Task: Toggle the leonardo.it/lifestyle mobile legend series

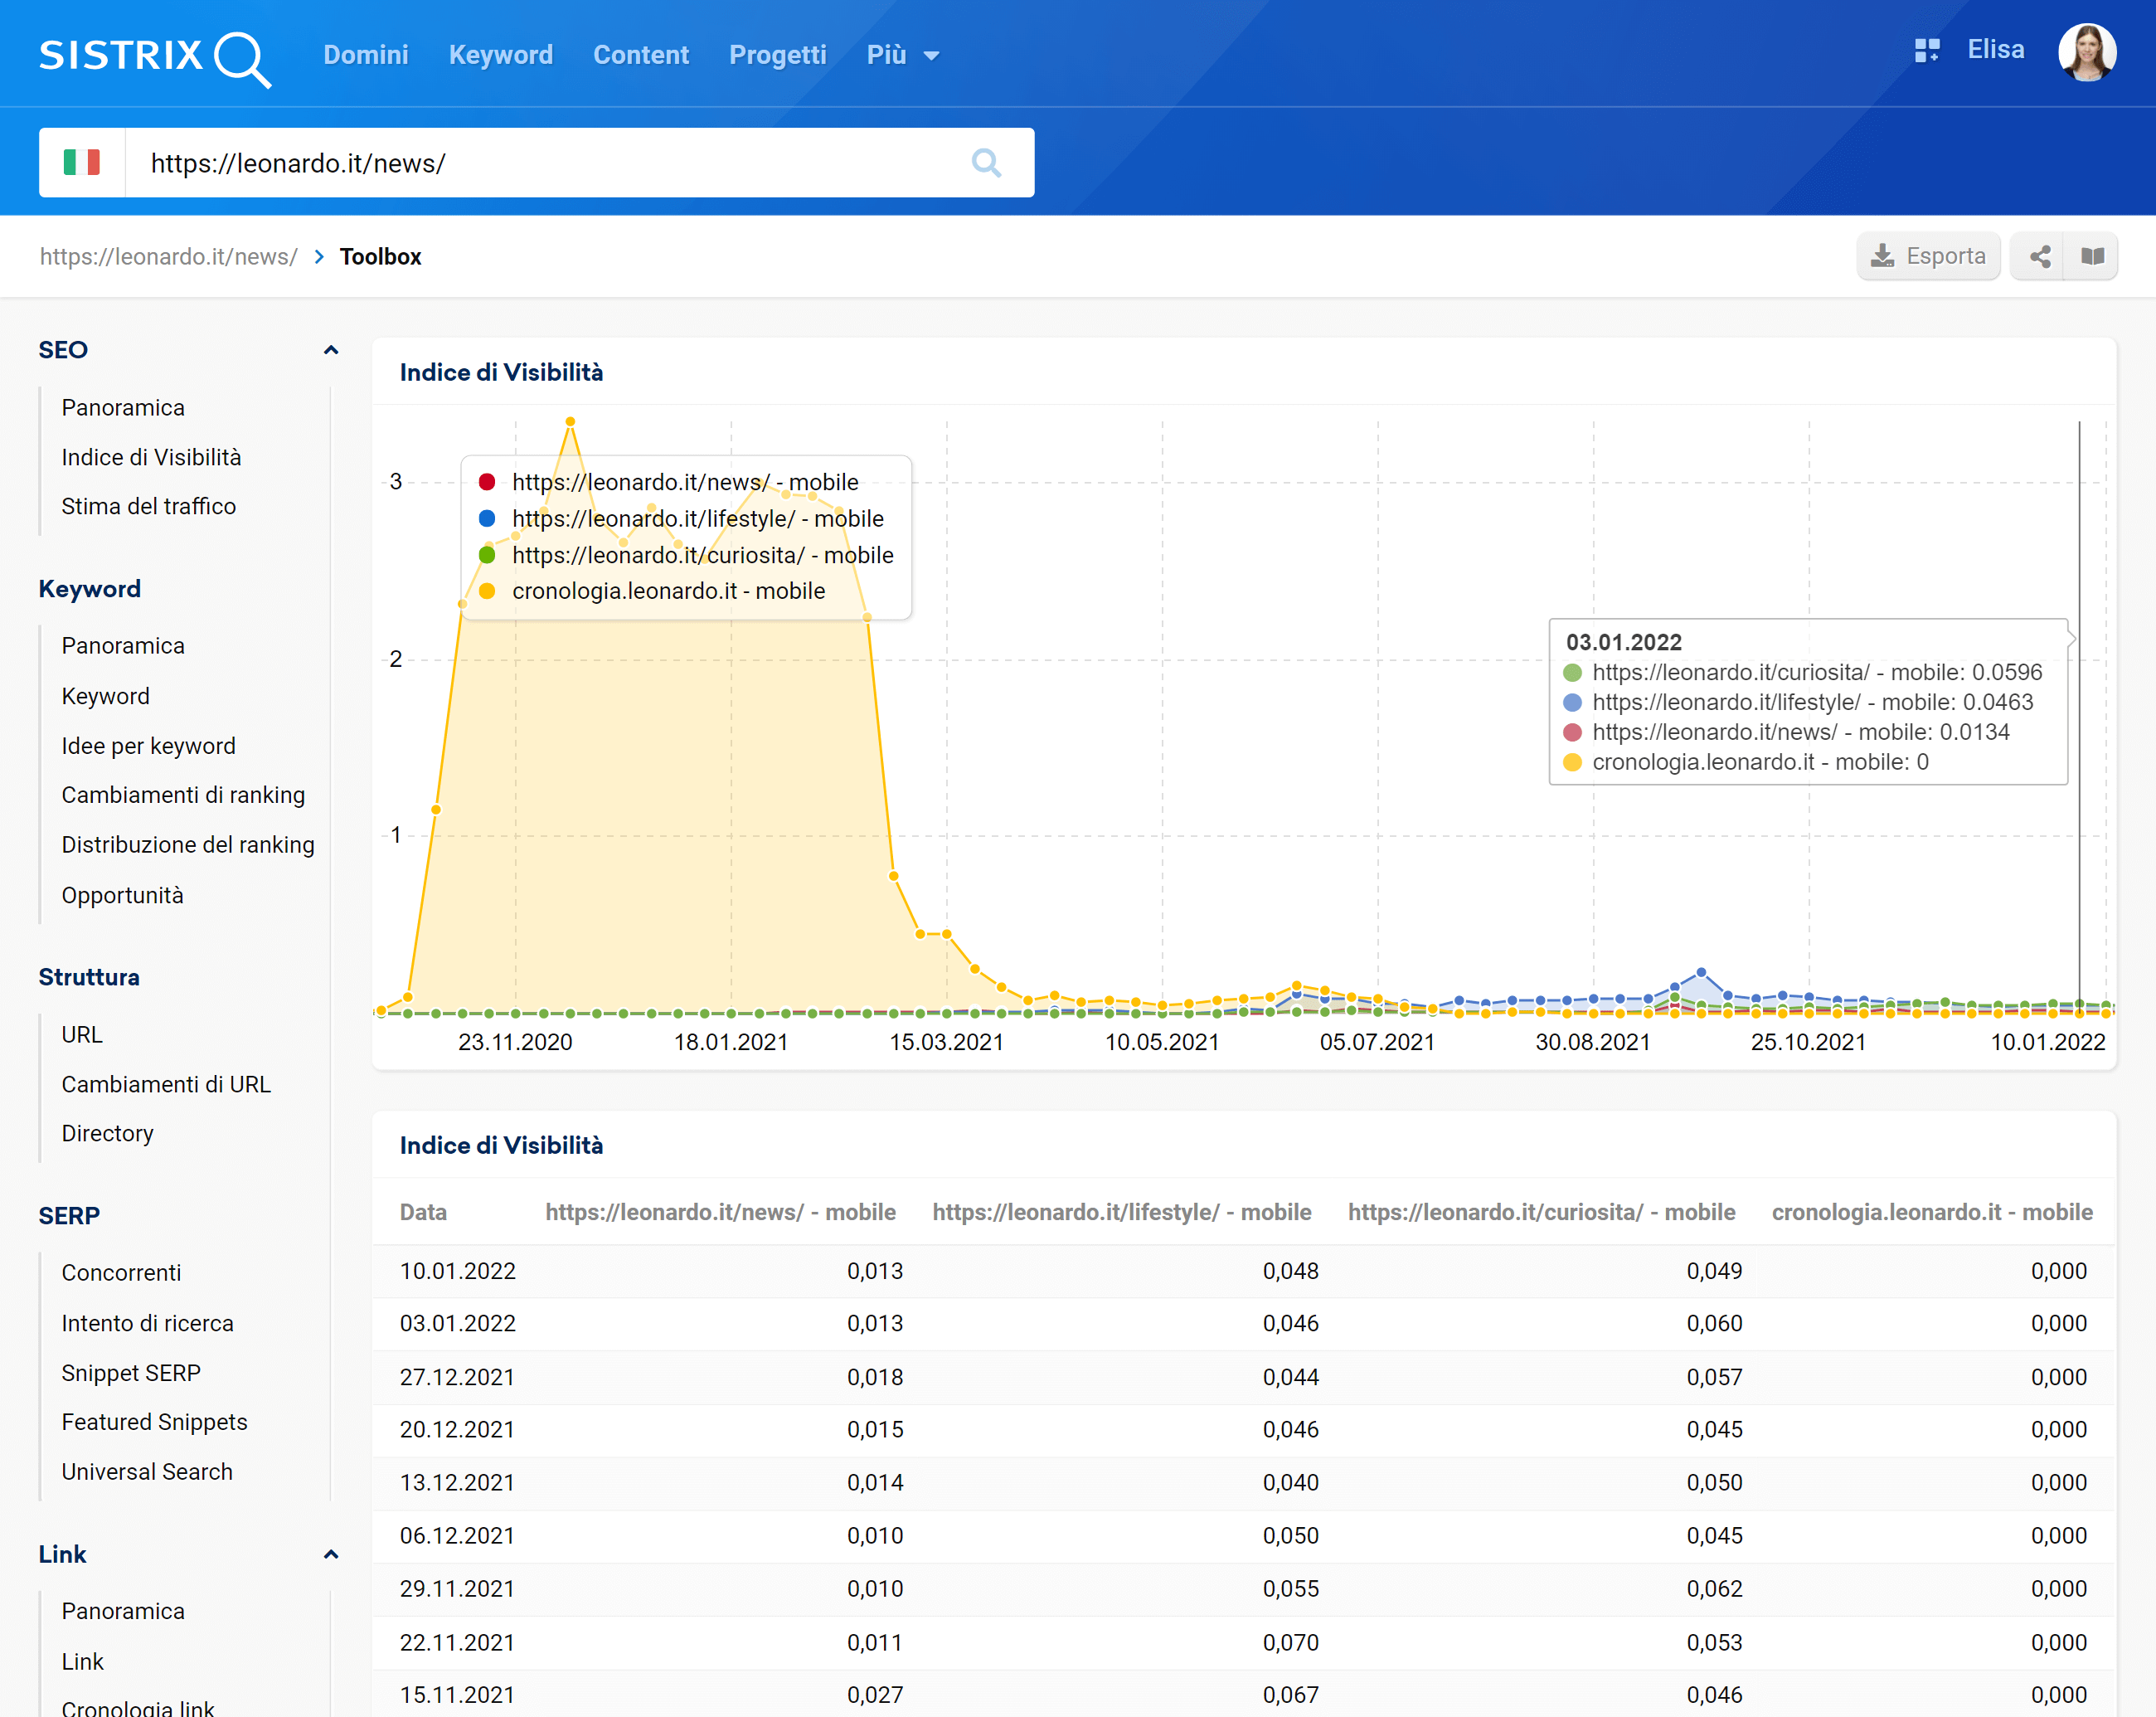Action: coord(681,519)
